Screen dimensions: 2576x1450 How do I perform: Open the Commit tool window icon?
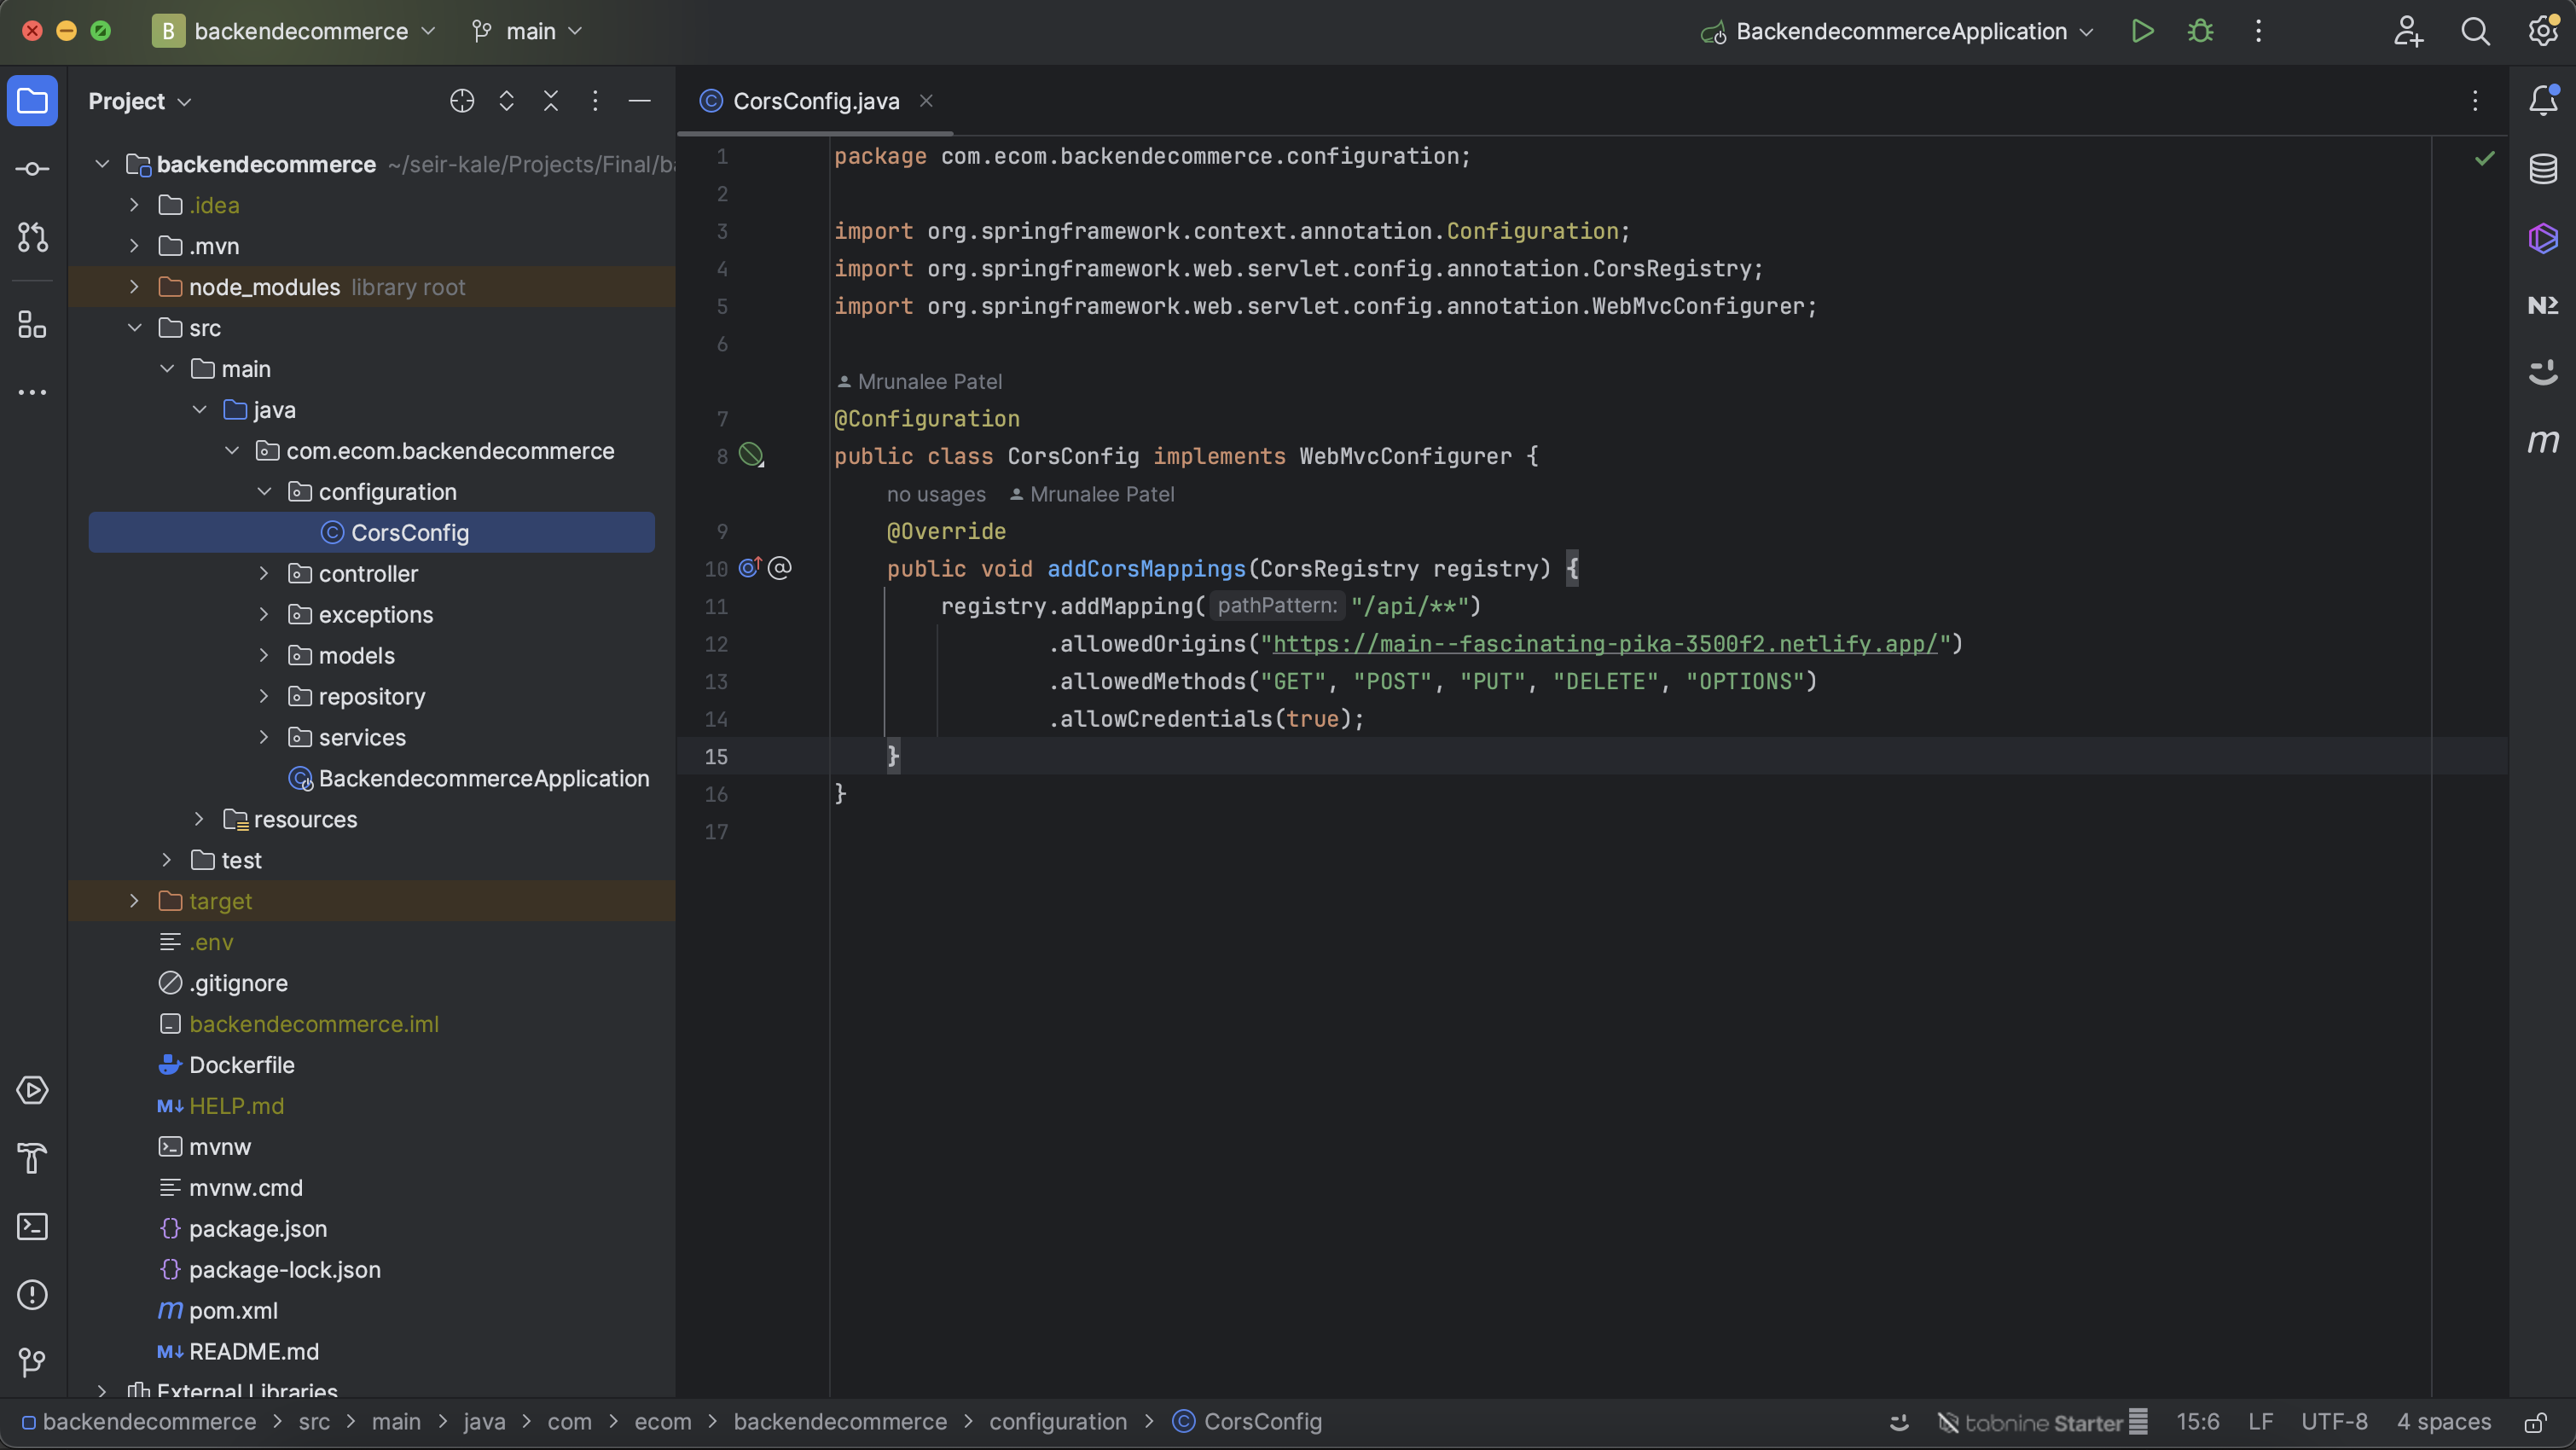click(x=32, y=169)
